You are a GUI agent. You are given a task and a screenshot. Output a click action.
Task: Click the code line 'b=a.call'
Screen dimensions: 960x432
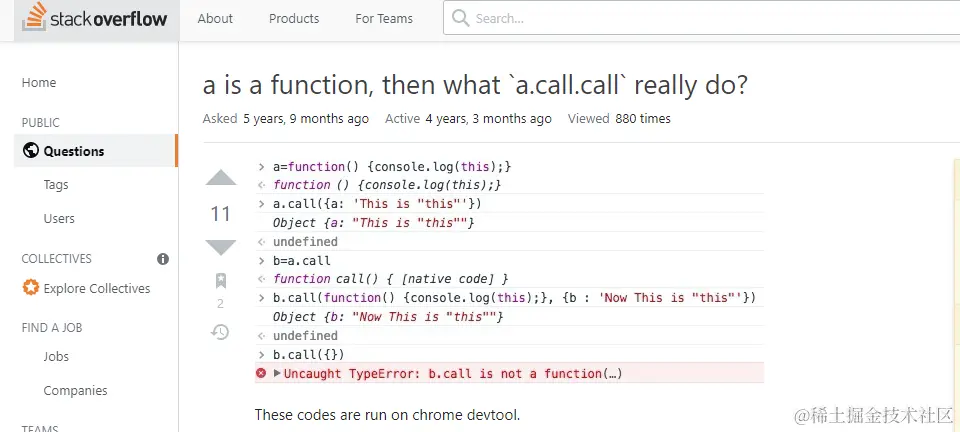pos(302,261)
